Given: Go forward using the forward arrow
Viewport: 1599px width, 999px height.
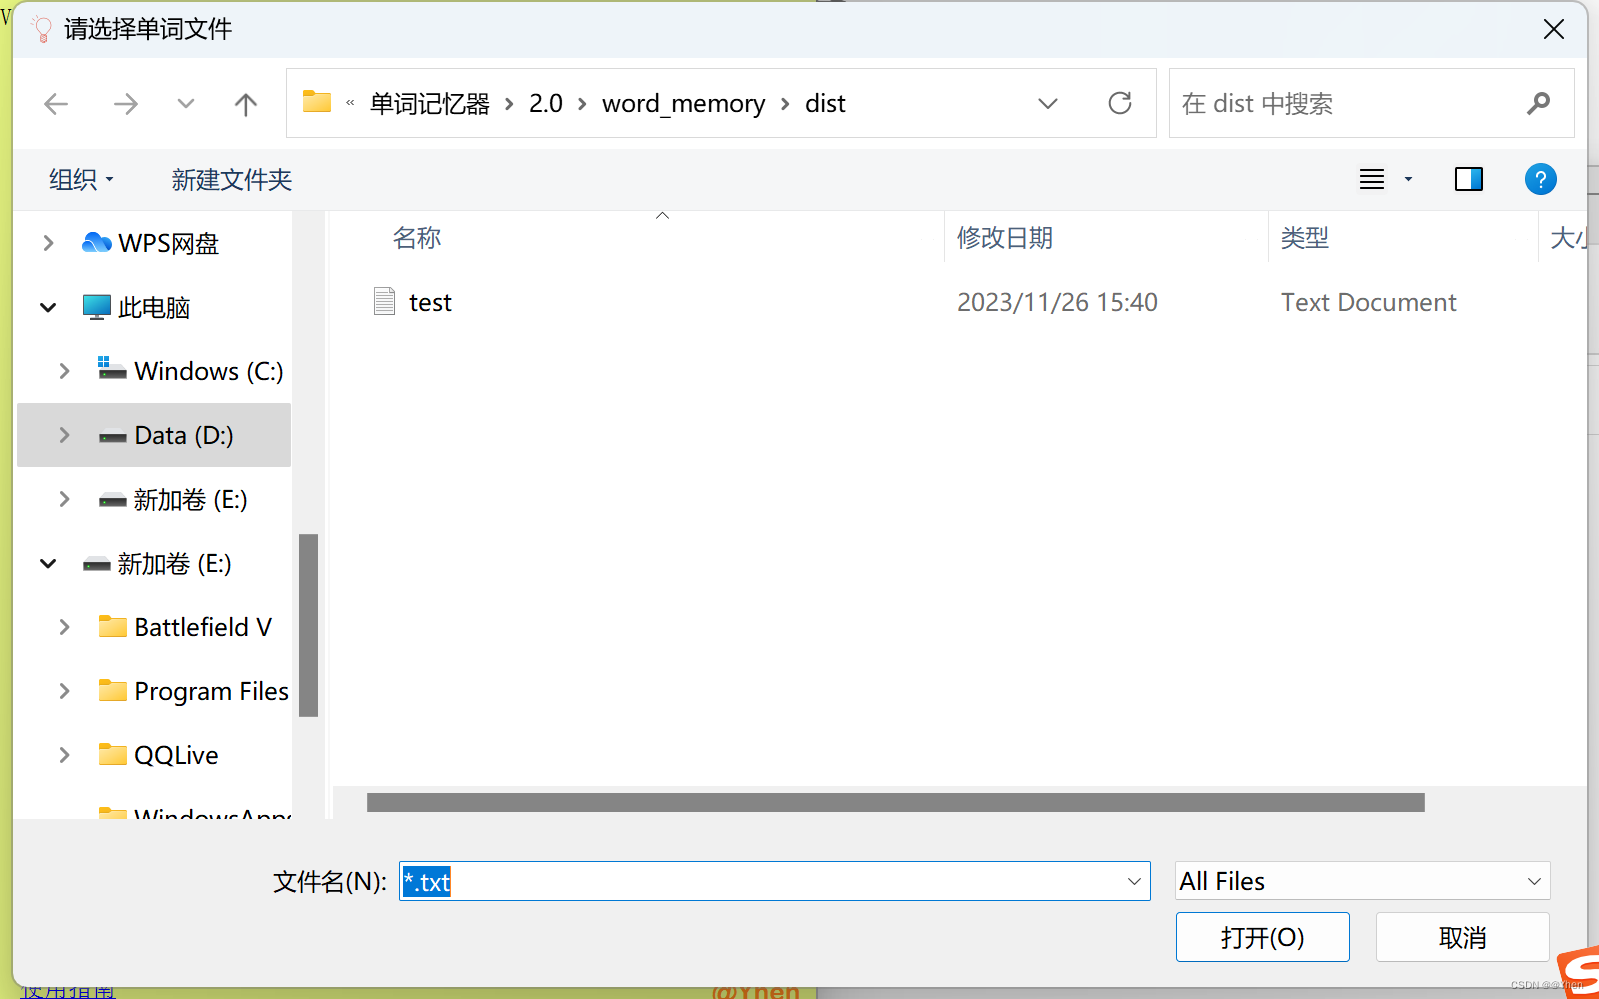Looking at the screenshot, I should pos(126,104).
